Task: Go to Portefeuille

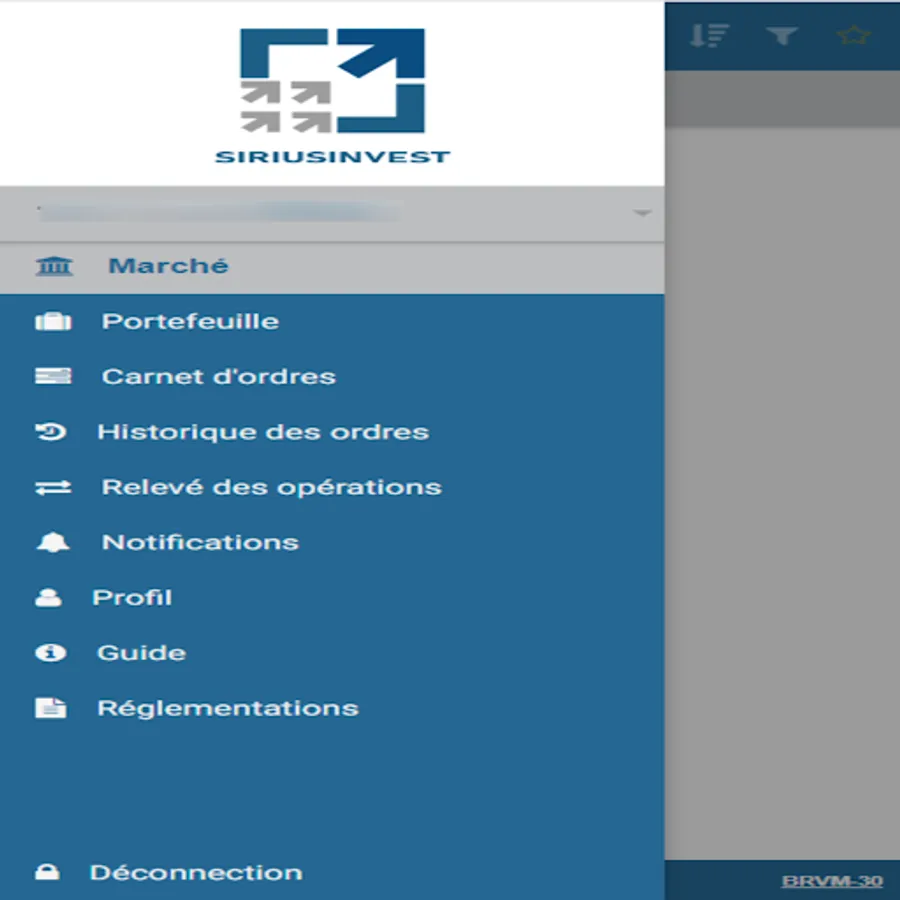Action: coord(190,321)
